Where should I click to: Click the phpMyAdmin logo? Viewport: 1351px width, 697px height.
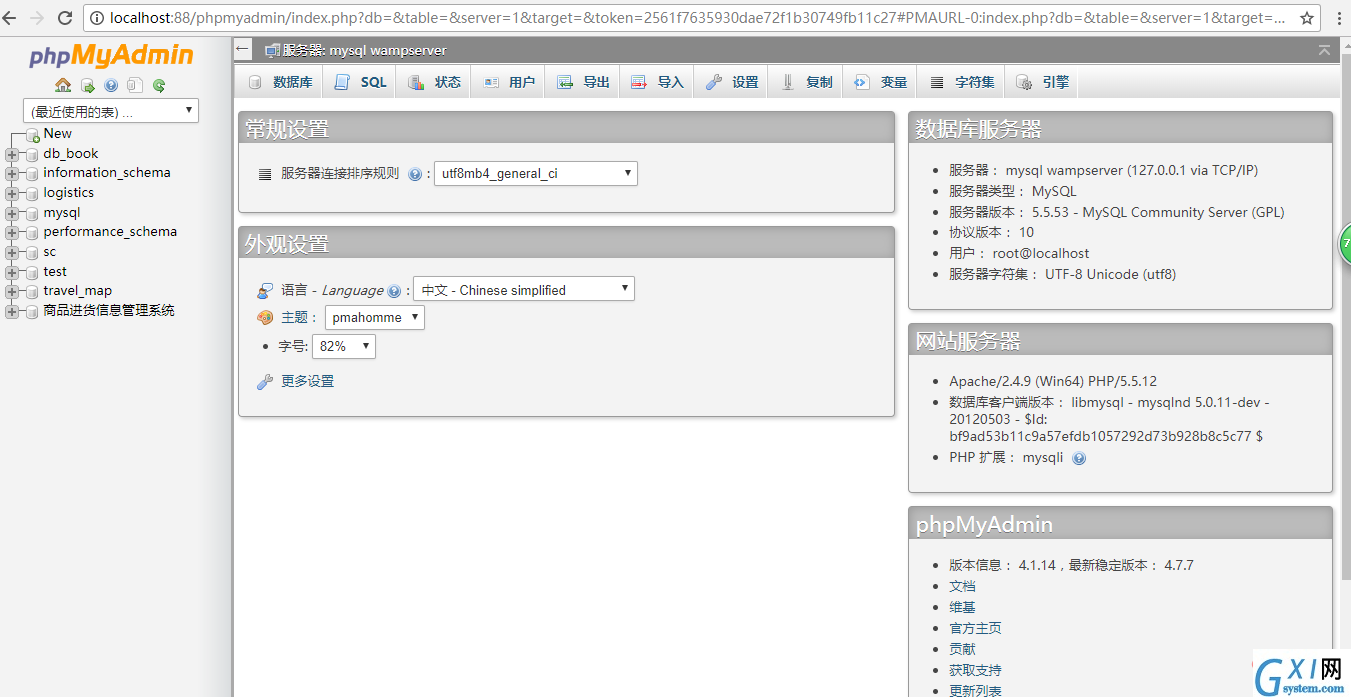[x=112, y=56]
